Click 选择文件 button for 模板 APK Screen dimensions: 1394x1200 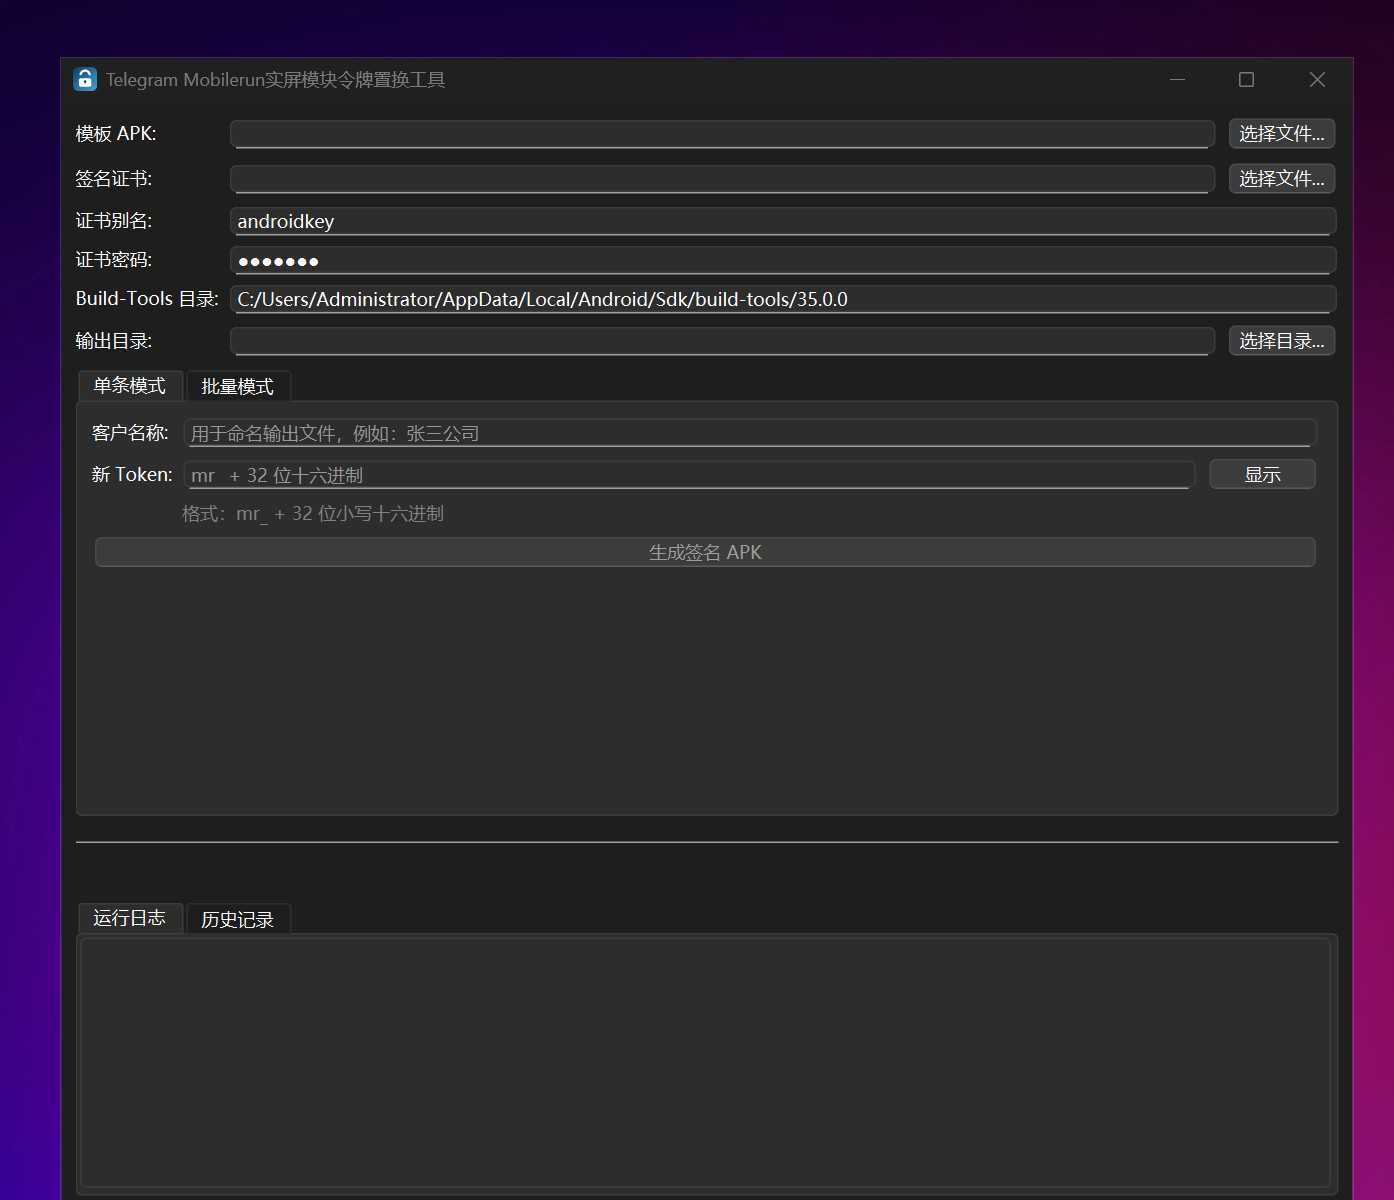click(x=1281, y=134)
